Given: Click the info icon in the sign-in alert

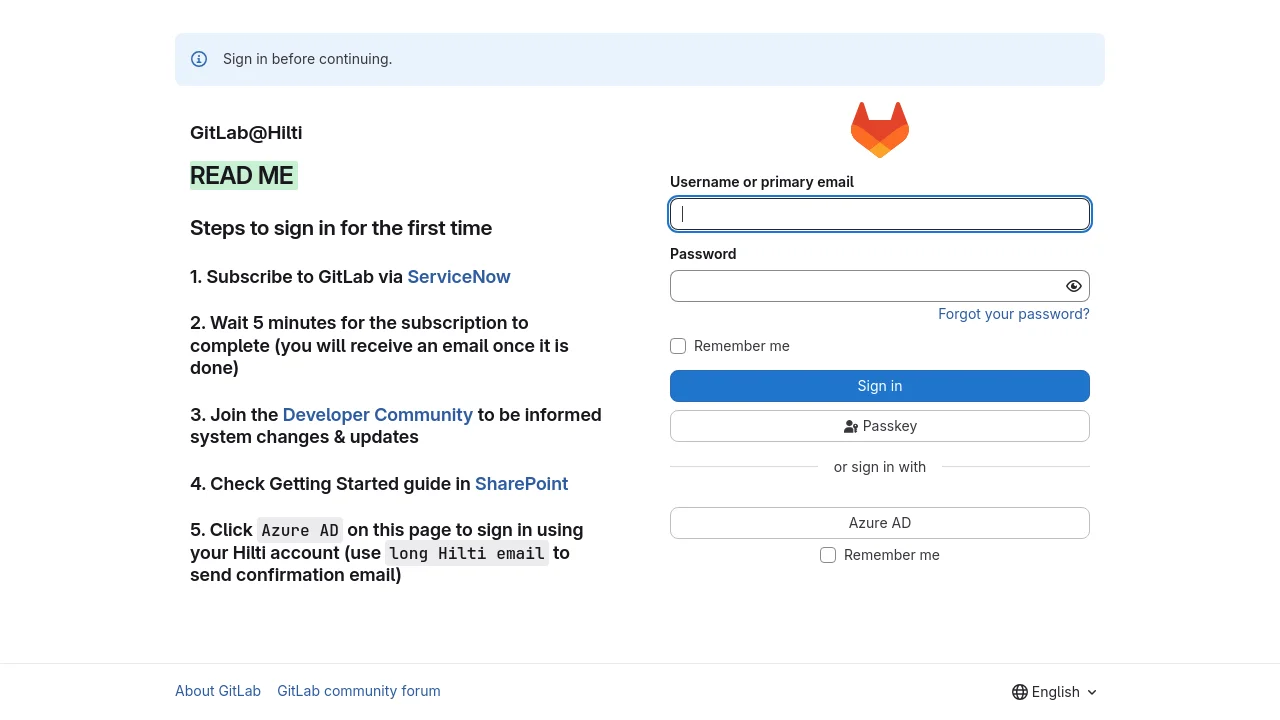Looking at the screenshot, I should point(199,59).
